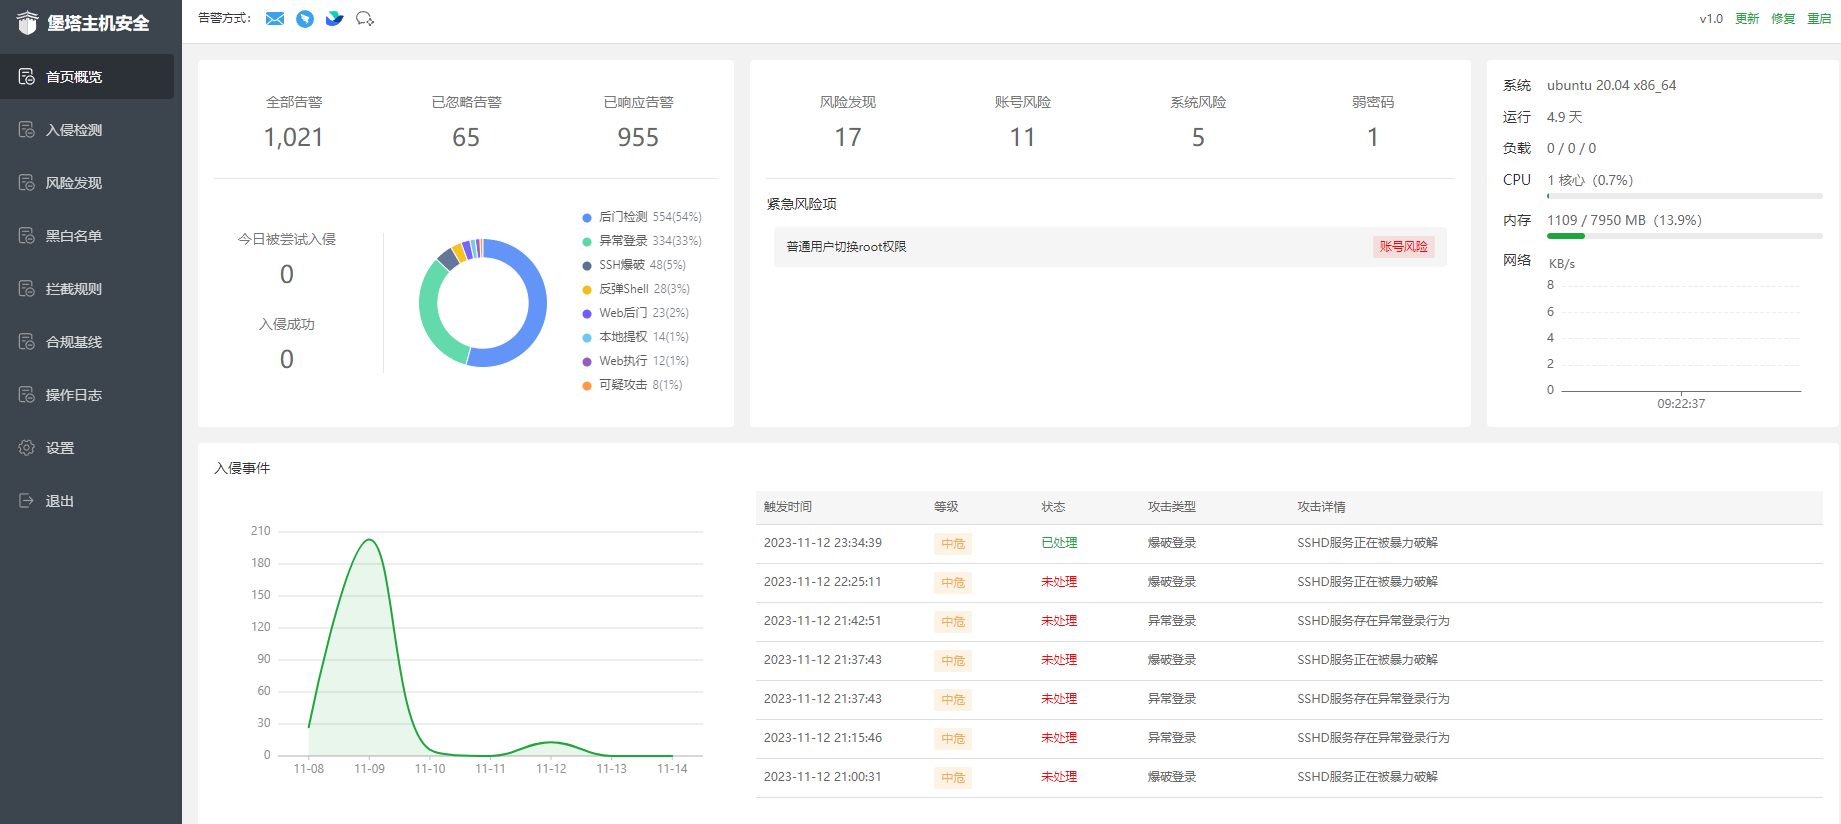Go to 黑白名单 menu item
The image size is (1841, 824).
pos(74,236)
